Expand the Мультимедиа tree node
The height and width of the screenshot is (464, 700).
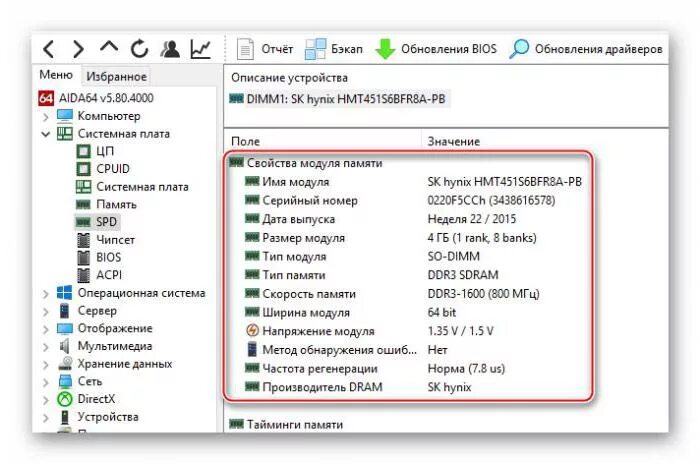(x=46, y=347)
